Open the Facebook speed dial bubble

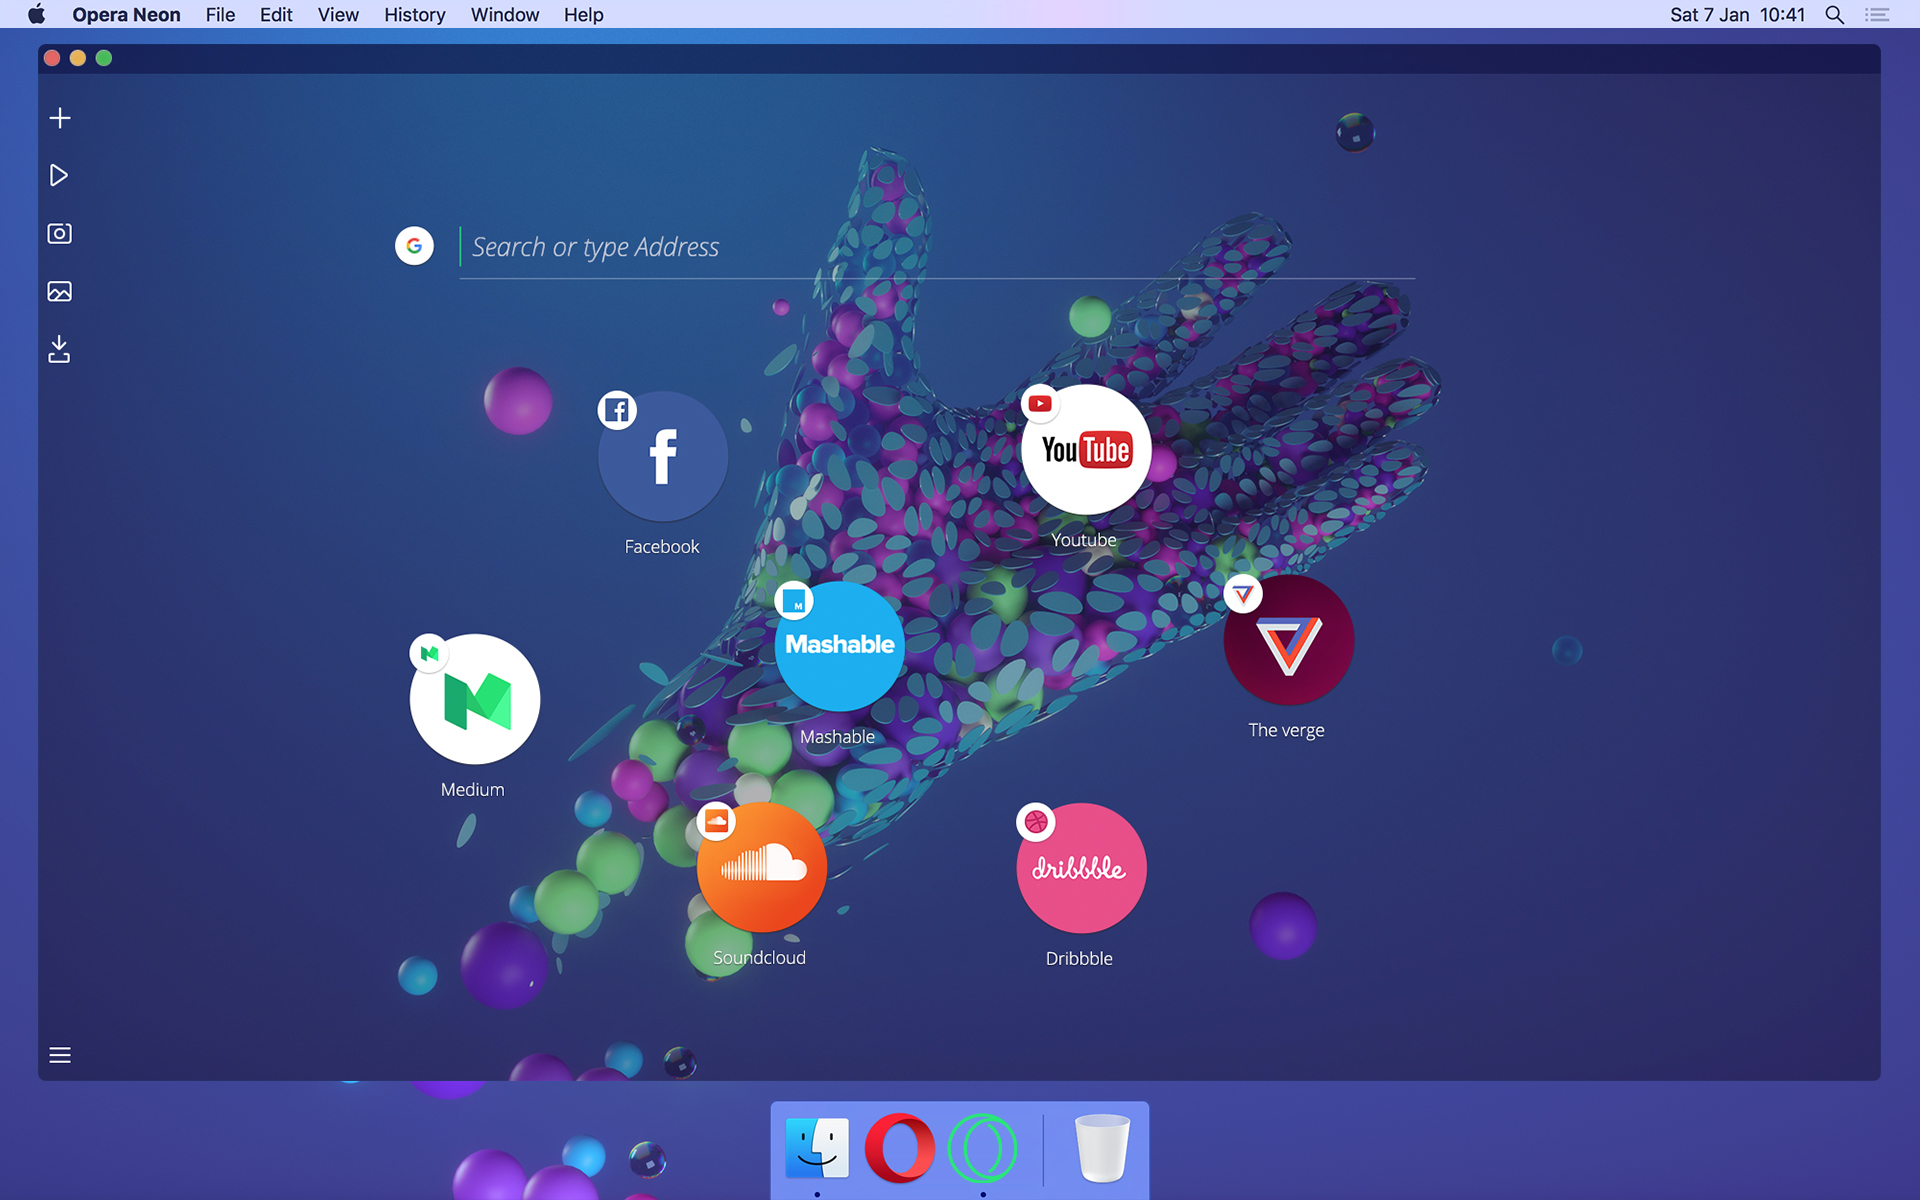pos(663,457)
